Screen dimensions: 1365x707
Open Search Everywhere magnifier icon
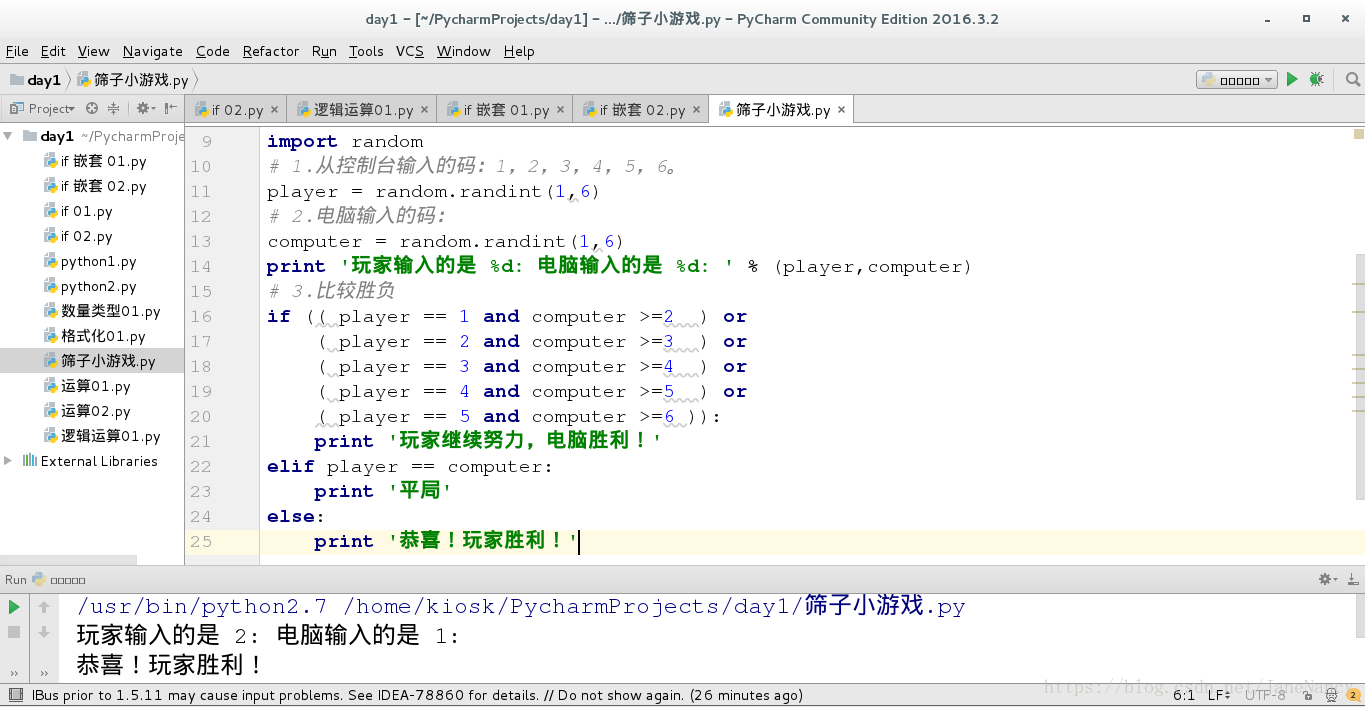click(x=1353, y=79)
